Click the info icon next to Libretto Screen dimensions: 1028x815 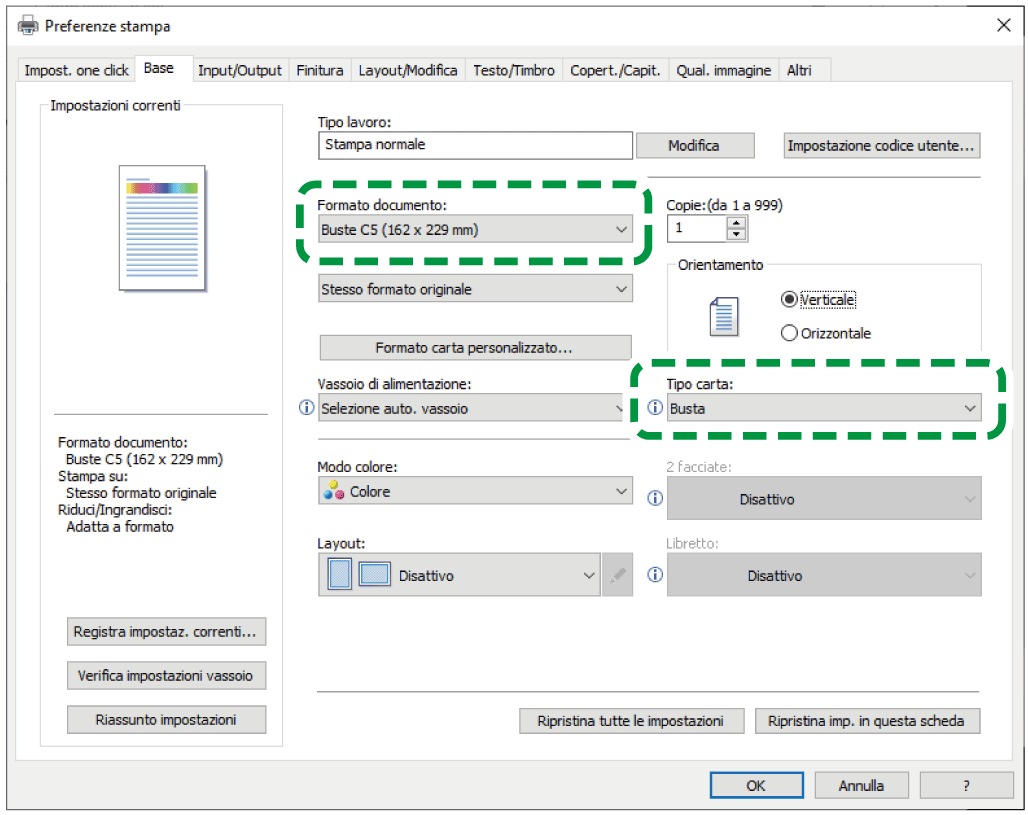coord(656,575)
